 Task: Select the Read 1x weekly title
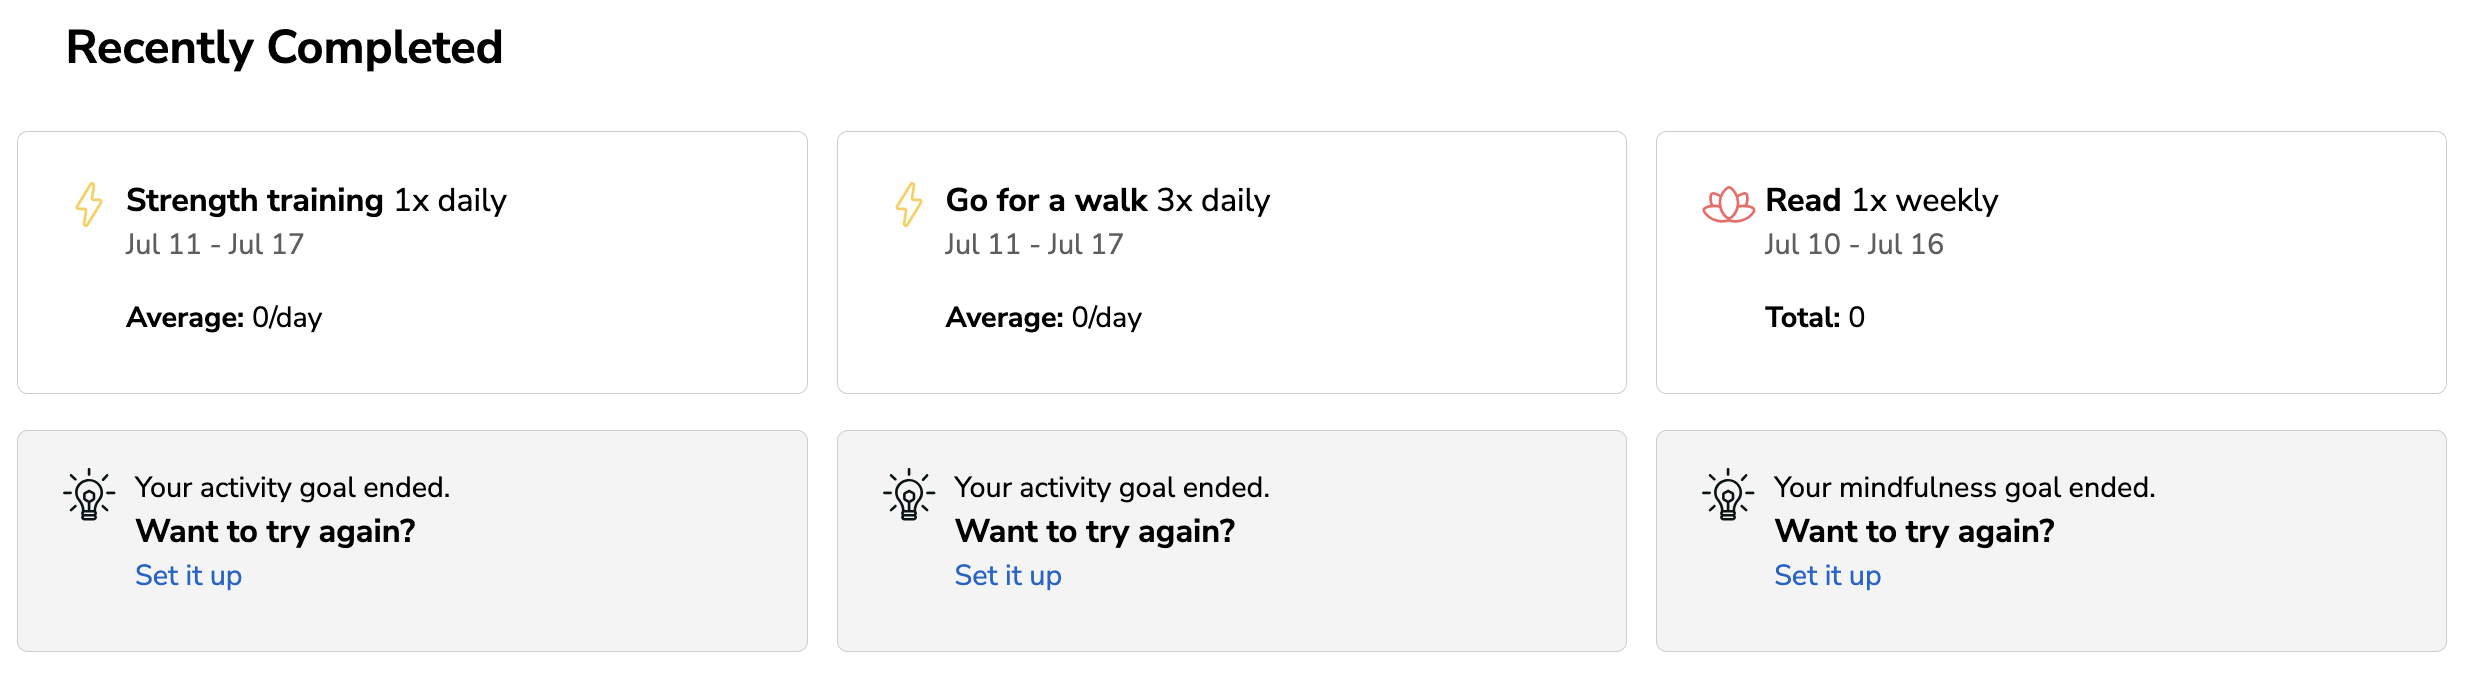[x=1882, y=200]
